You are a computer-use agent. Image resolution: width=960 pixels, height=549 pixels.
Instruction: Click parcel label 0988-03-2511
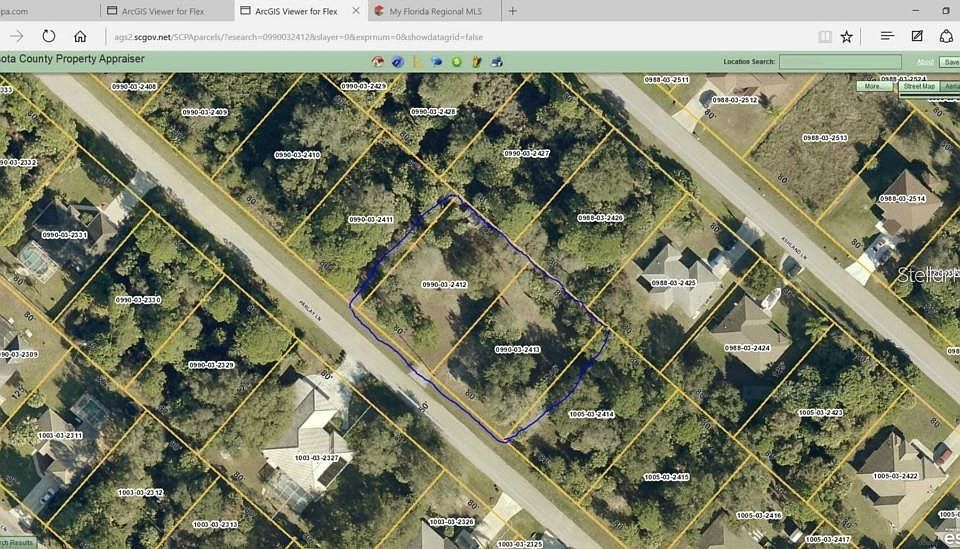(667, 80)
